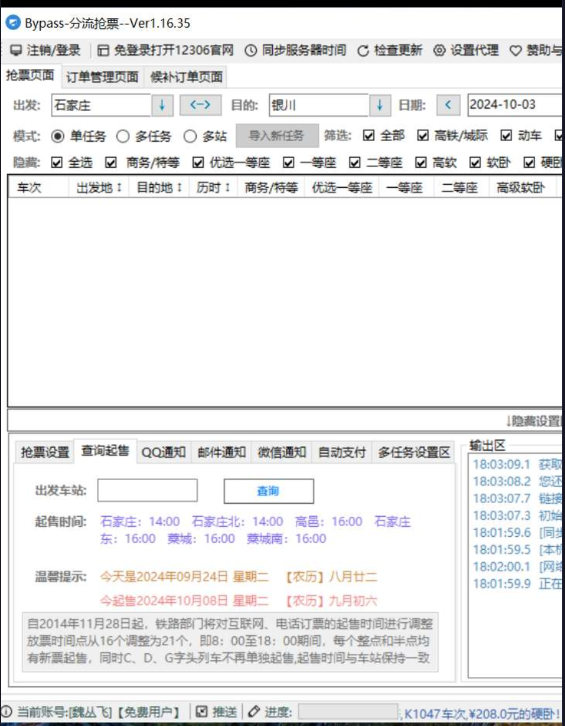Viewport: 565px width, 726px height.
Task: Open 12306 official site without login
Action: pos(165,50)
